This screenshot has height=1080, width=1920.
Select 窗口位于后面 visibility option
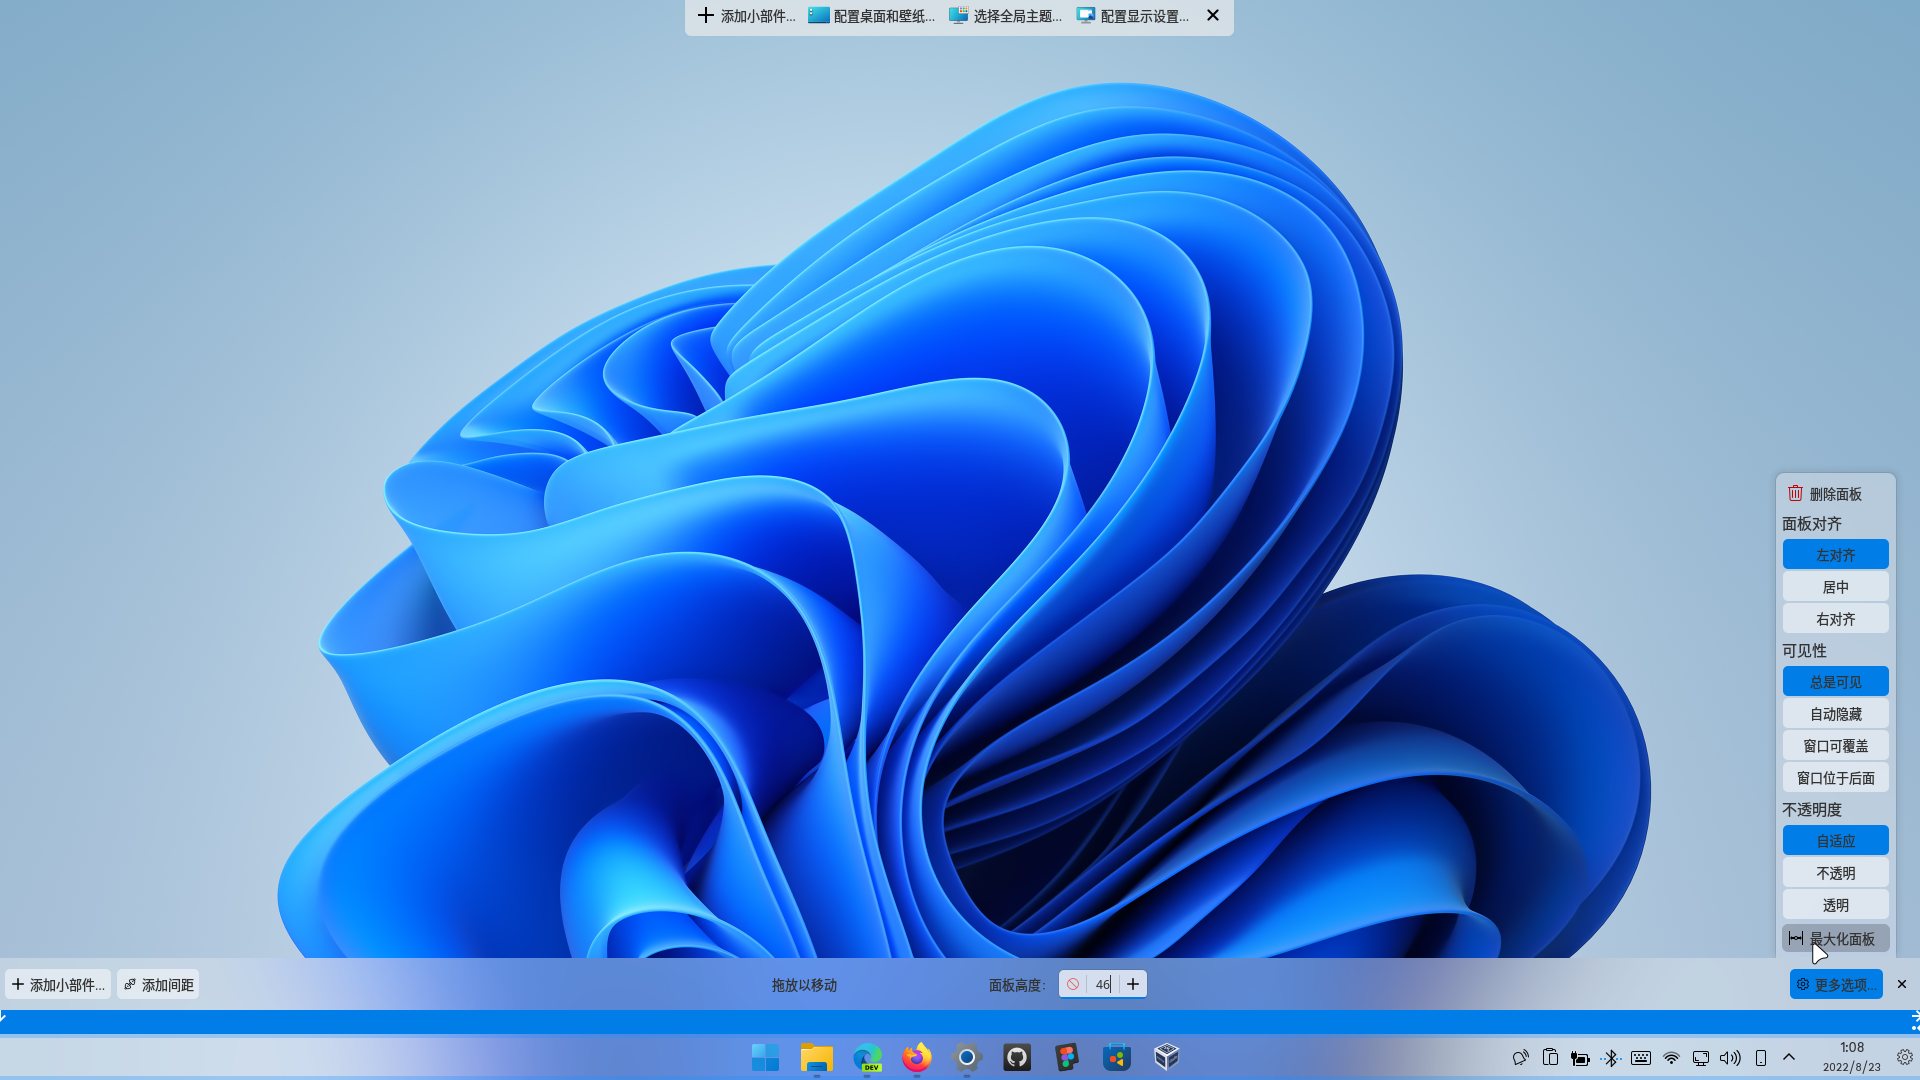[1836, 778]
